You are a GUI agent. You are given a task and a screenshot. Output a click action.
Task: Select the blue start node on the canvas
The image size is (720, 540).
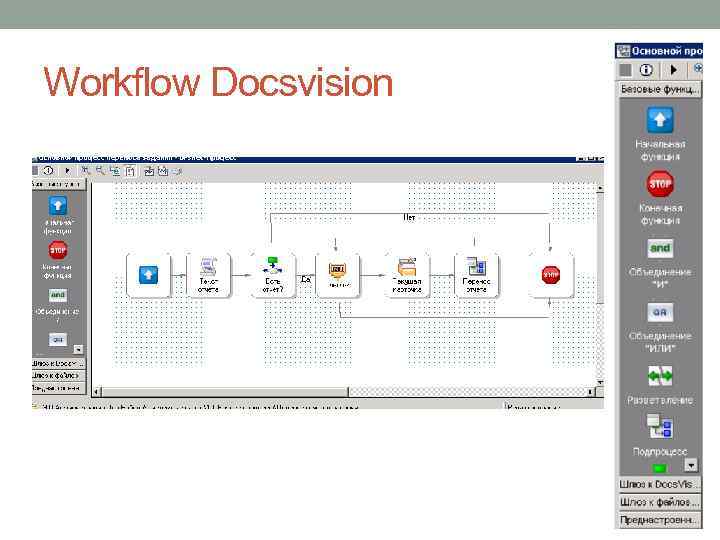point(148,275)
